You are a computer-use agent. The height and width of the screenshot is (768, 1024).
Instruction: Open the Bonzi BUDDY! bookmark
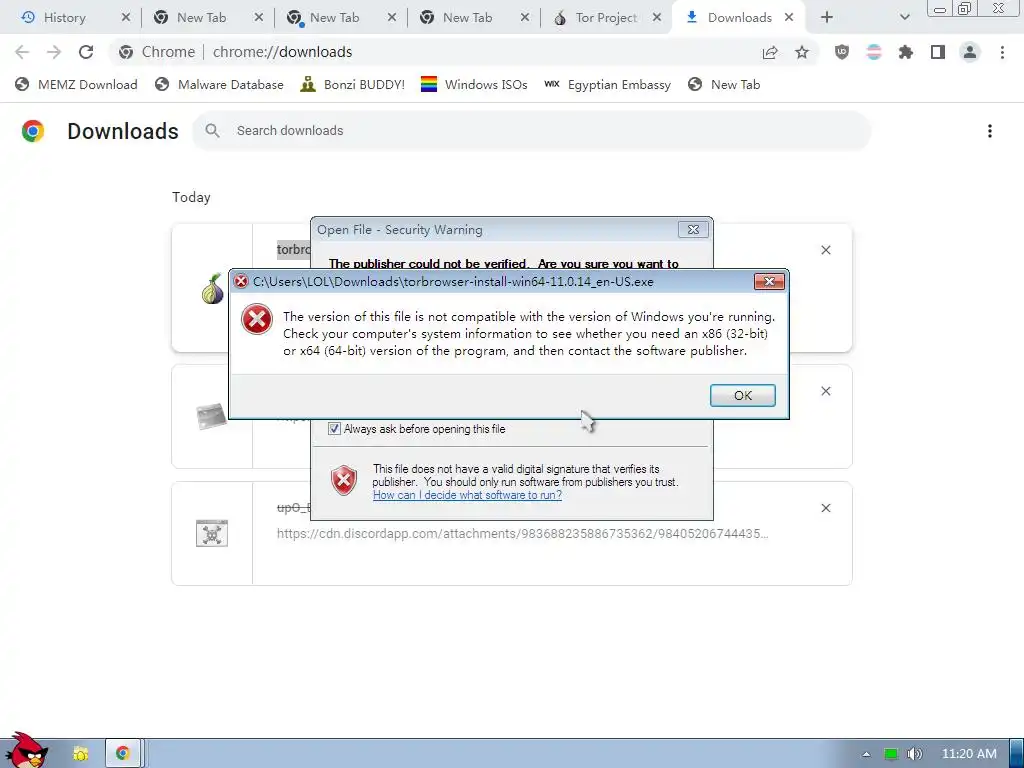click(353, 85)
